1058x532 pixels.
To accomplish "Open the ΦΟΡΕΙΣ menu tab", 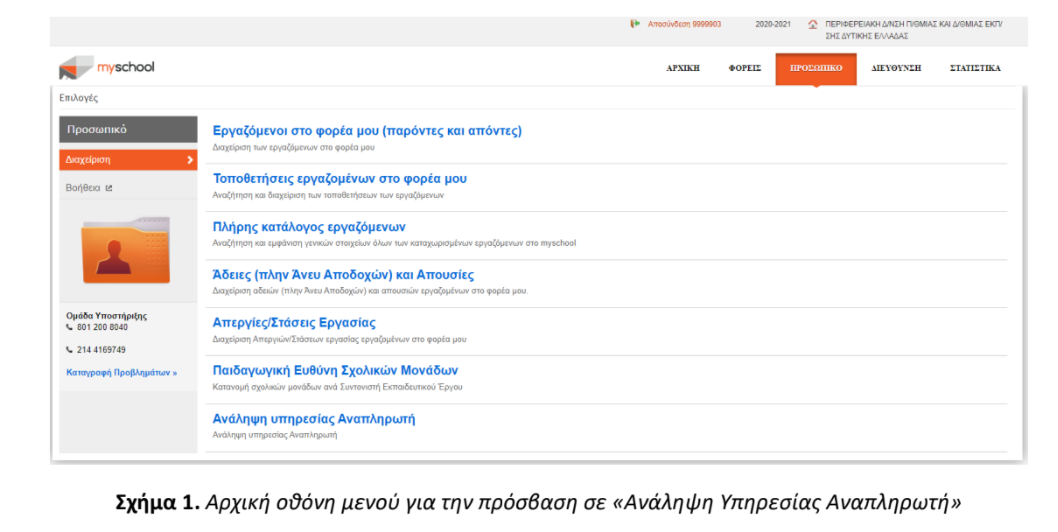I will 744,68.
